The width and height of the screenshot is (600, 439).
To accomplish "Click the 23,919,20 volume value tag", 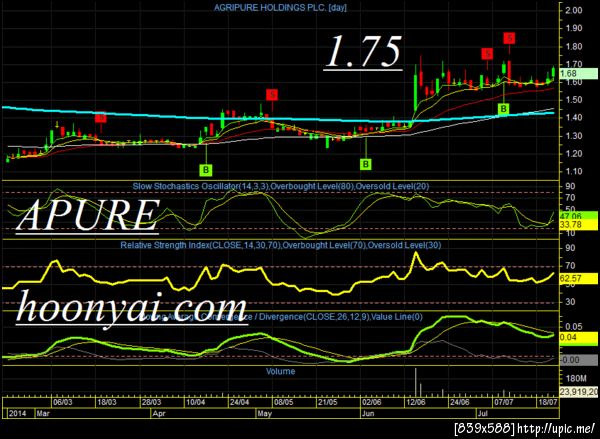I will 578,392.
